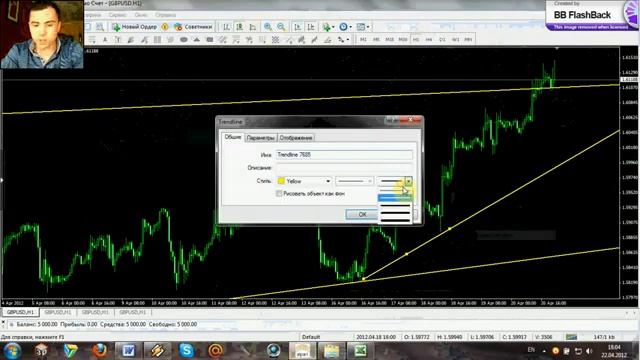Click the Default profile in status bar
The width and height of the screenshot is (640, 360).
pyautogui.click(x=311, y=337)
